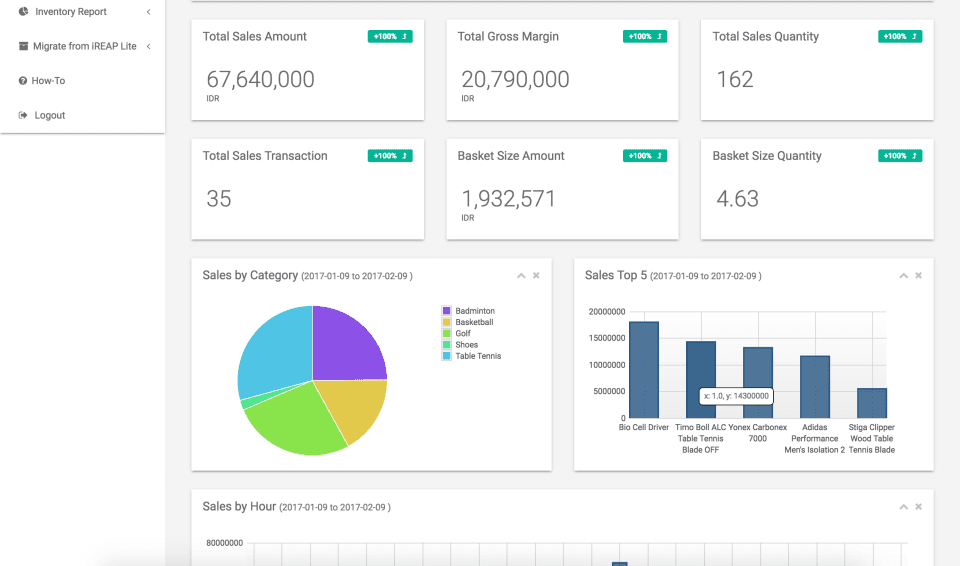Close the Sales by Hour panel
This screenshot has height=566, width=960.
click(919, 507)
